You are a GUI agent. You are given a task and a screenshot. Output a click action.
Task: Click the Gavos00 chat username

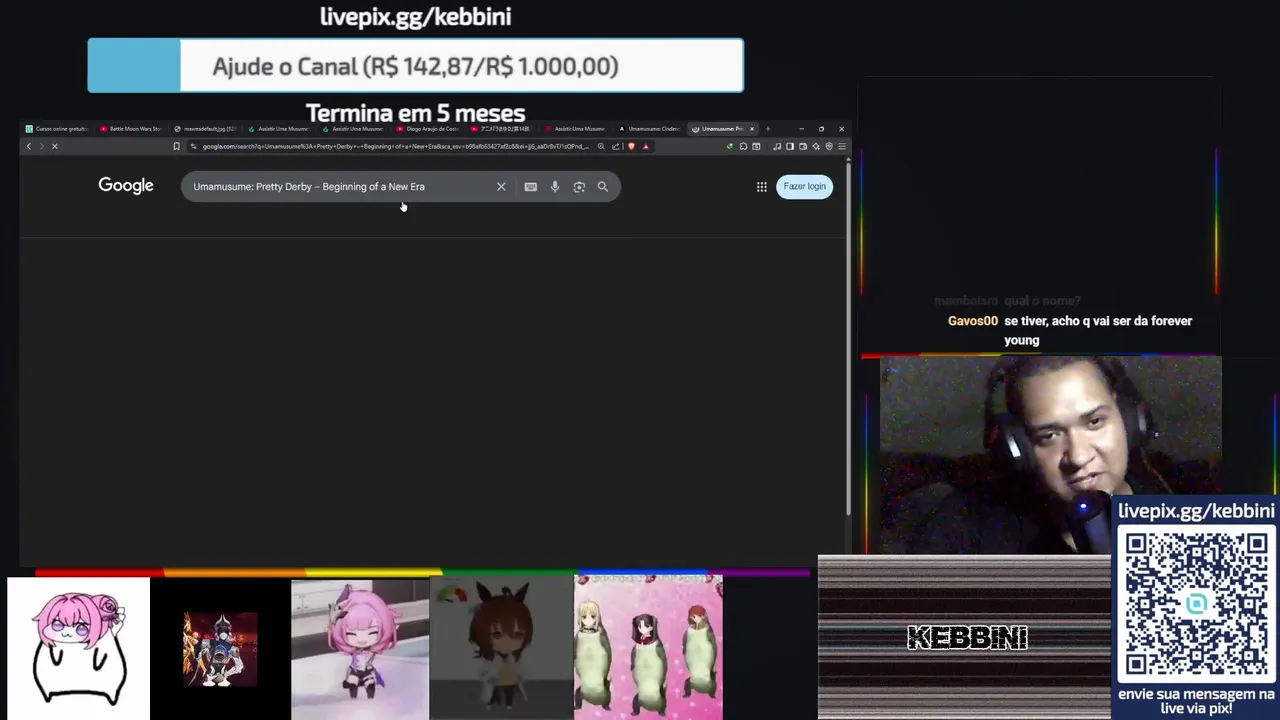point(973,321)
